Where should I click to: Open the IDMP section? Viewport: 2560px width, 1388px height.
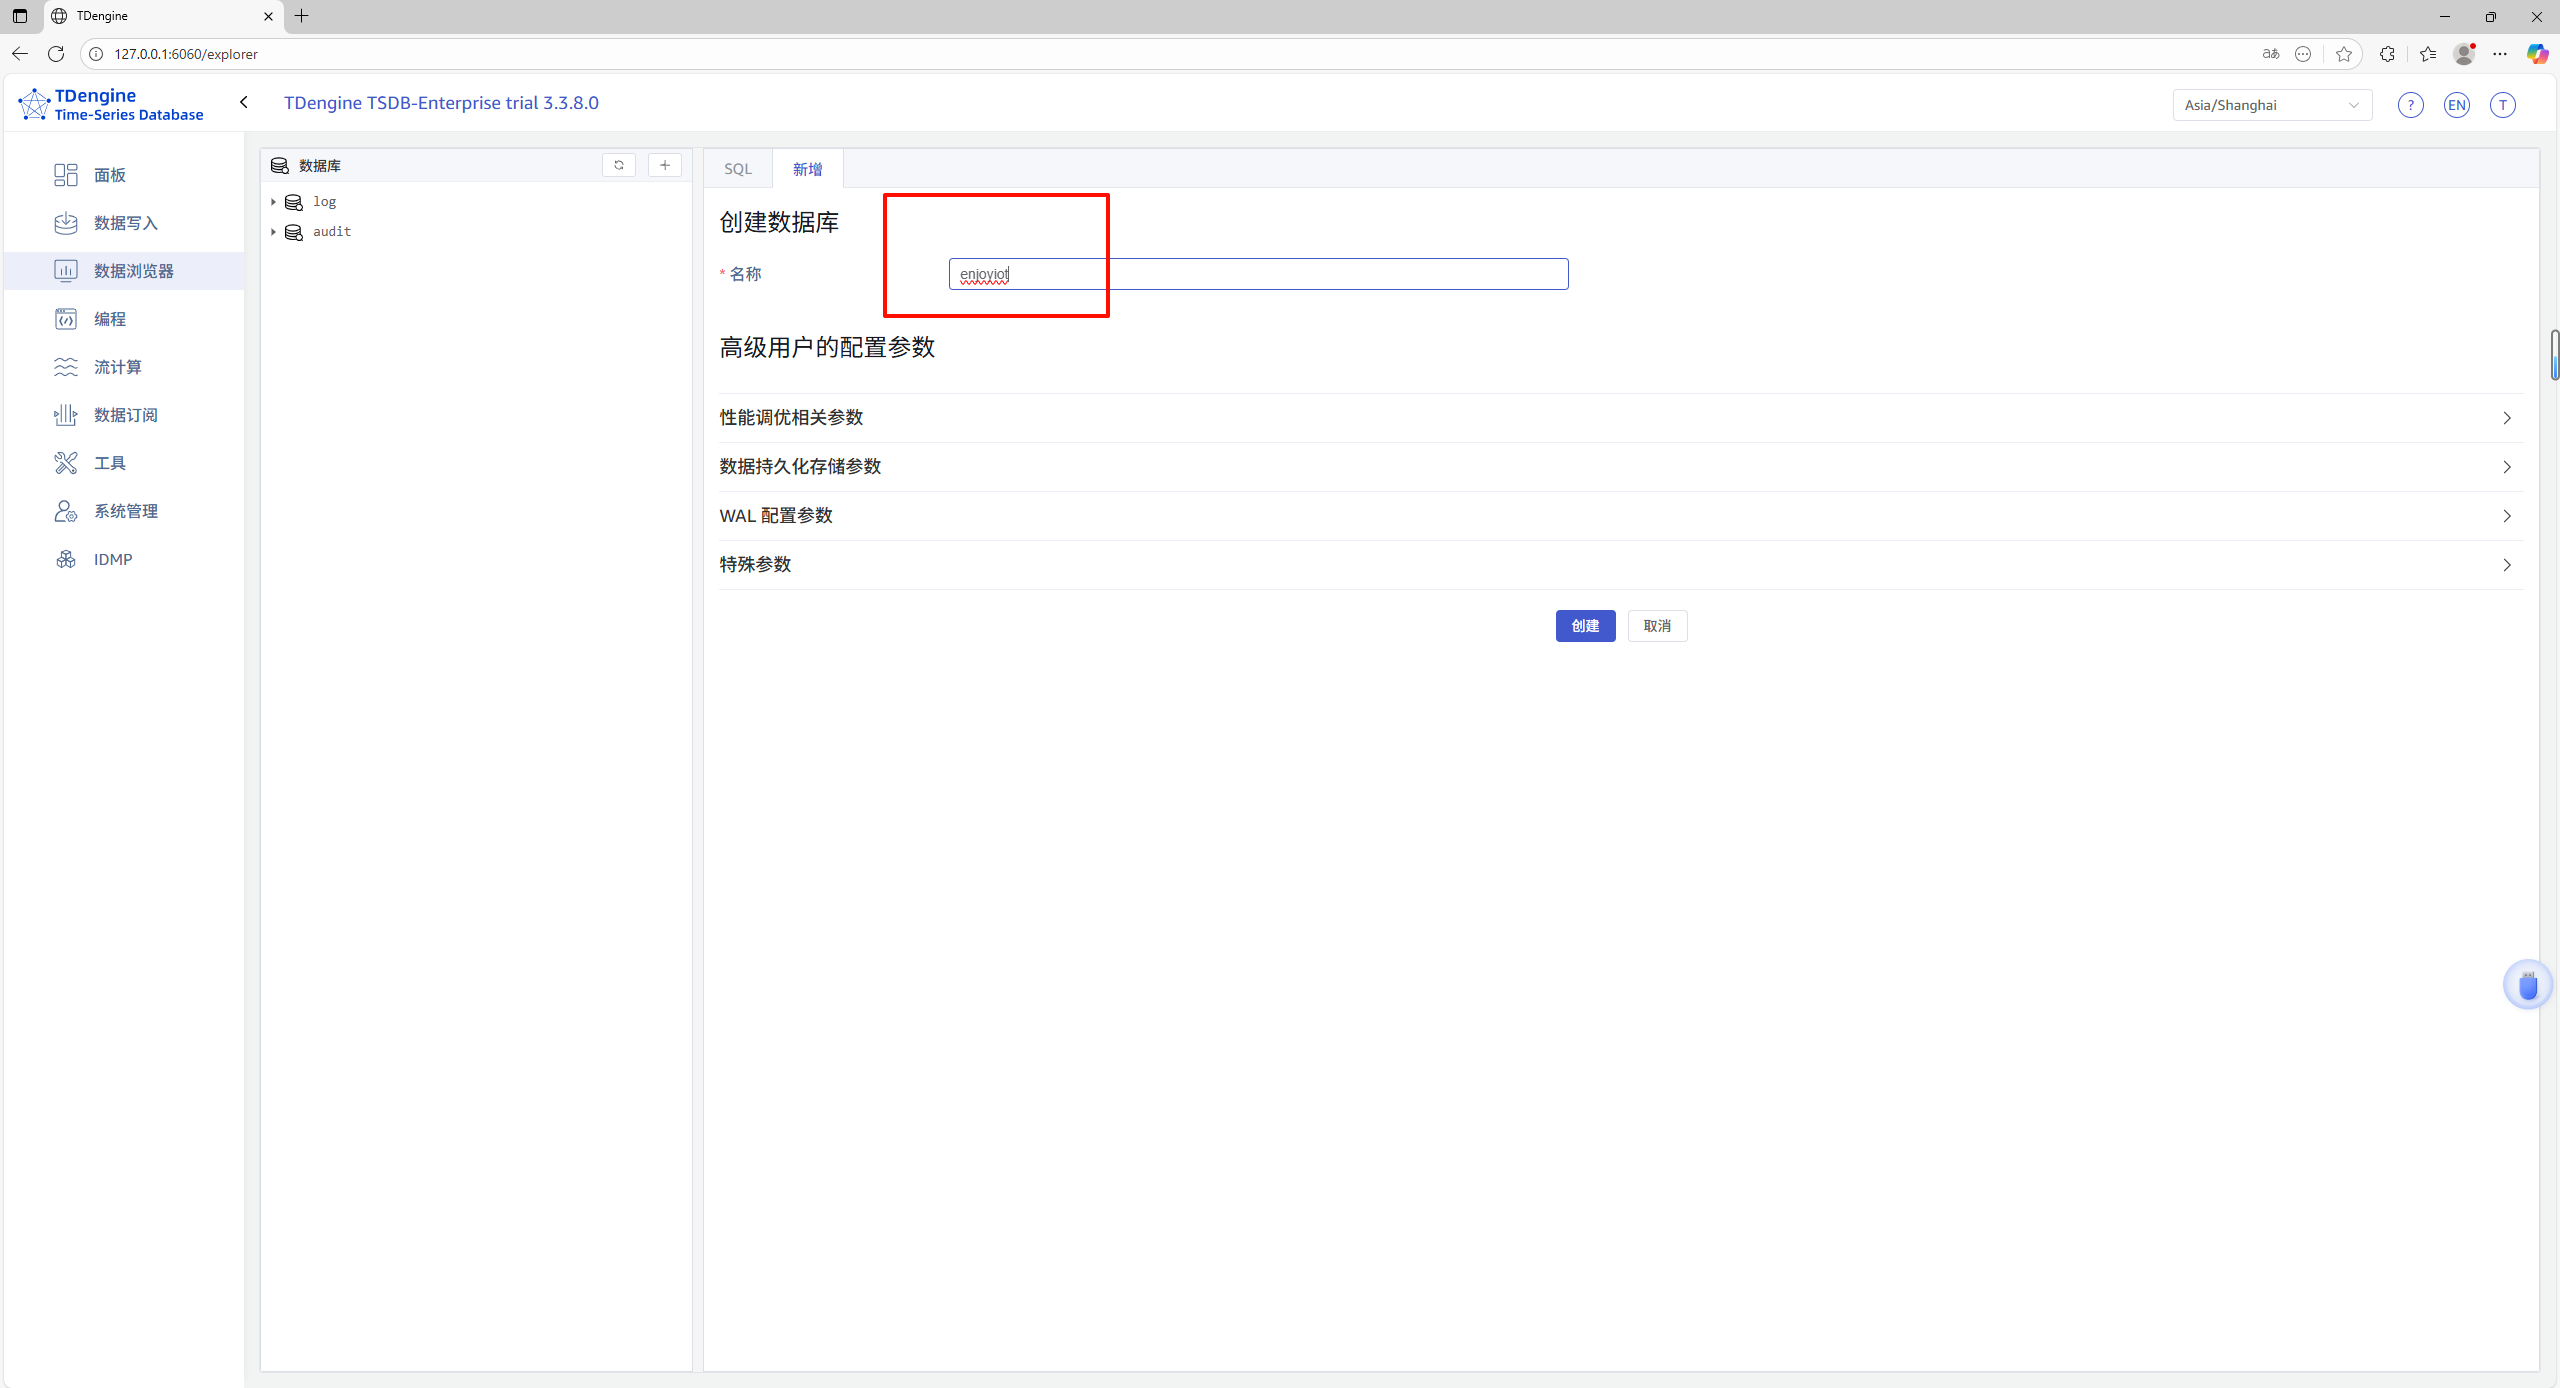(112, 559)
